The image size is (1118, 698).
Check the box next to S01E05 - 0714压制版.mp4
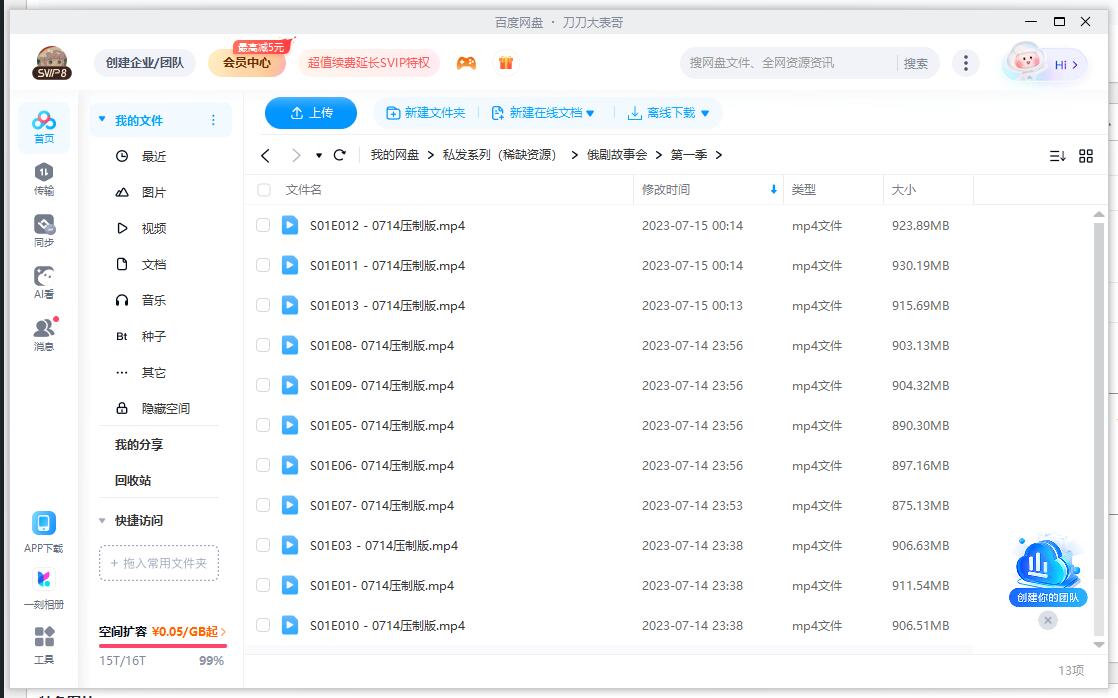pyautogui.click(x=262, y=425)
